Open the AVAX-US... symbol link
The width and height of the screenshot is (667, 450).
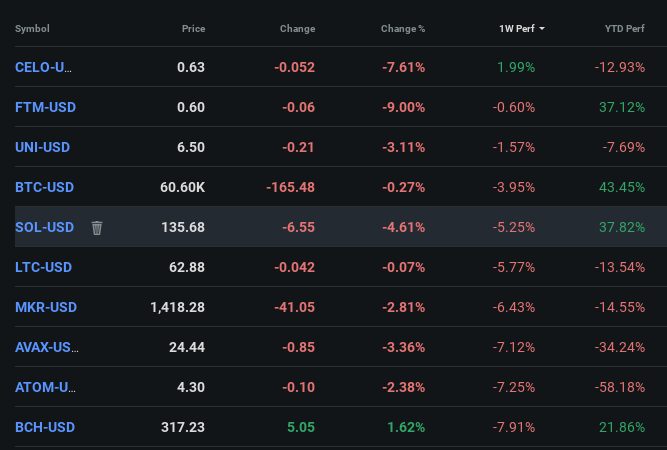47,347
